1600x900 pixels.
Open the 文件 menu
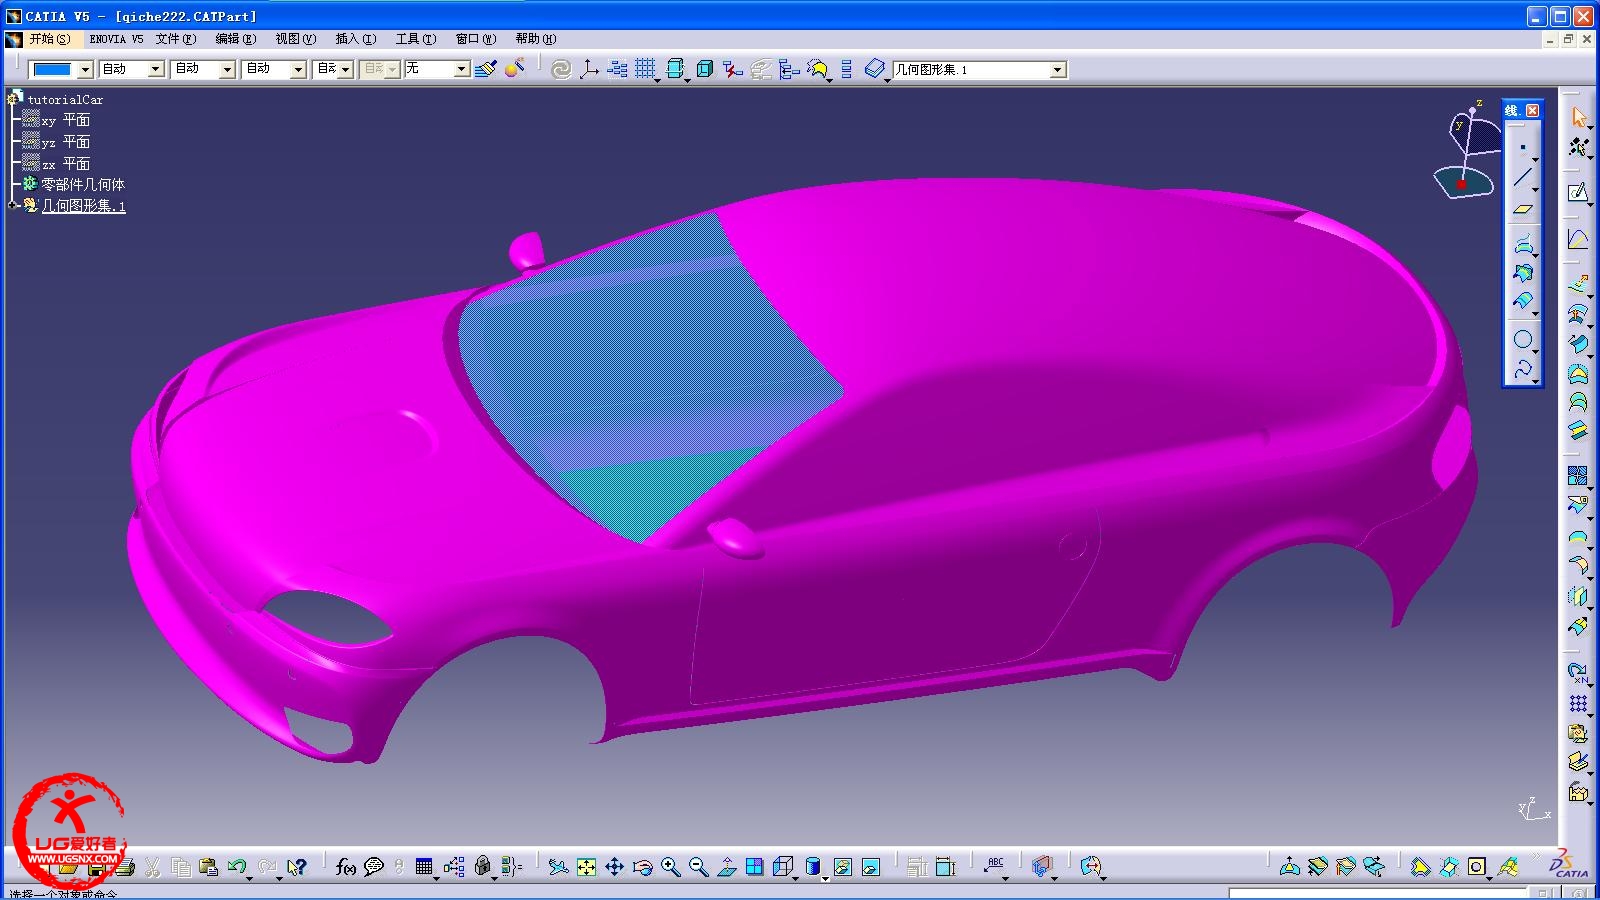tap(175, 39)
